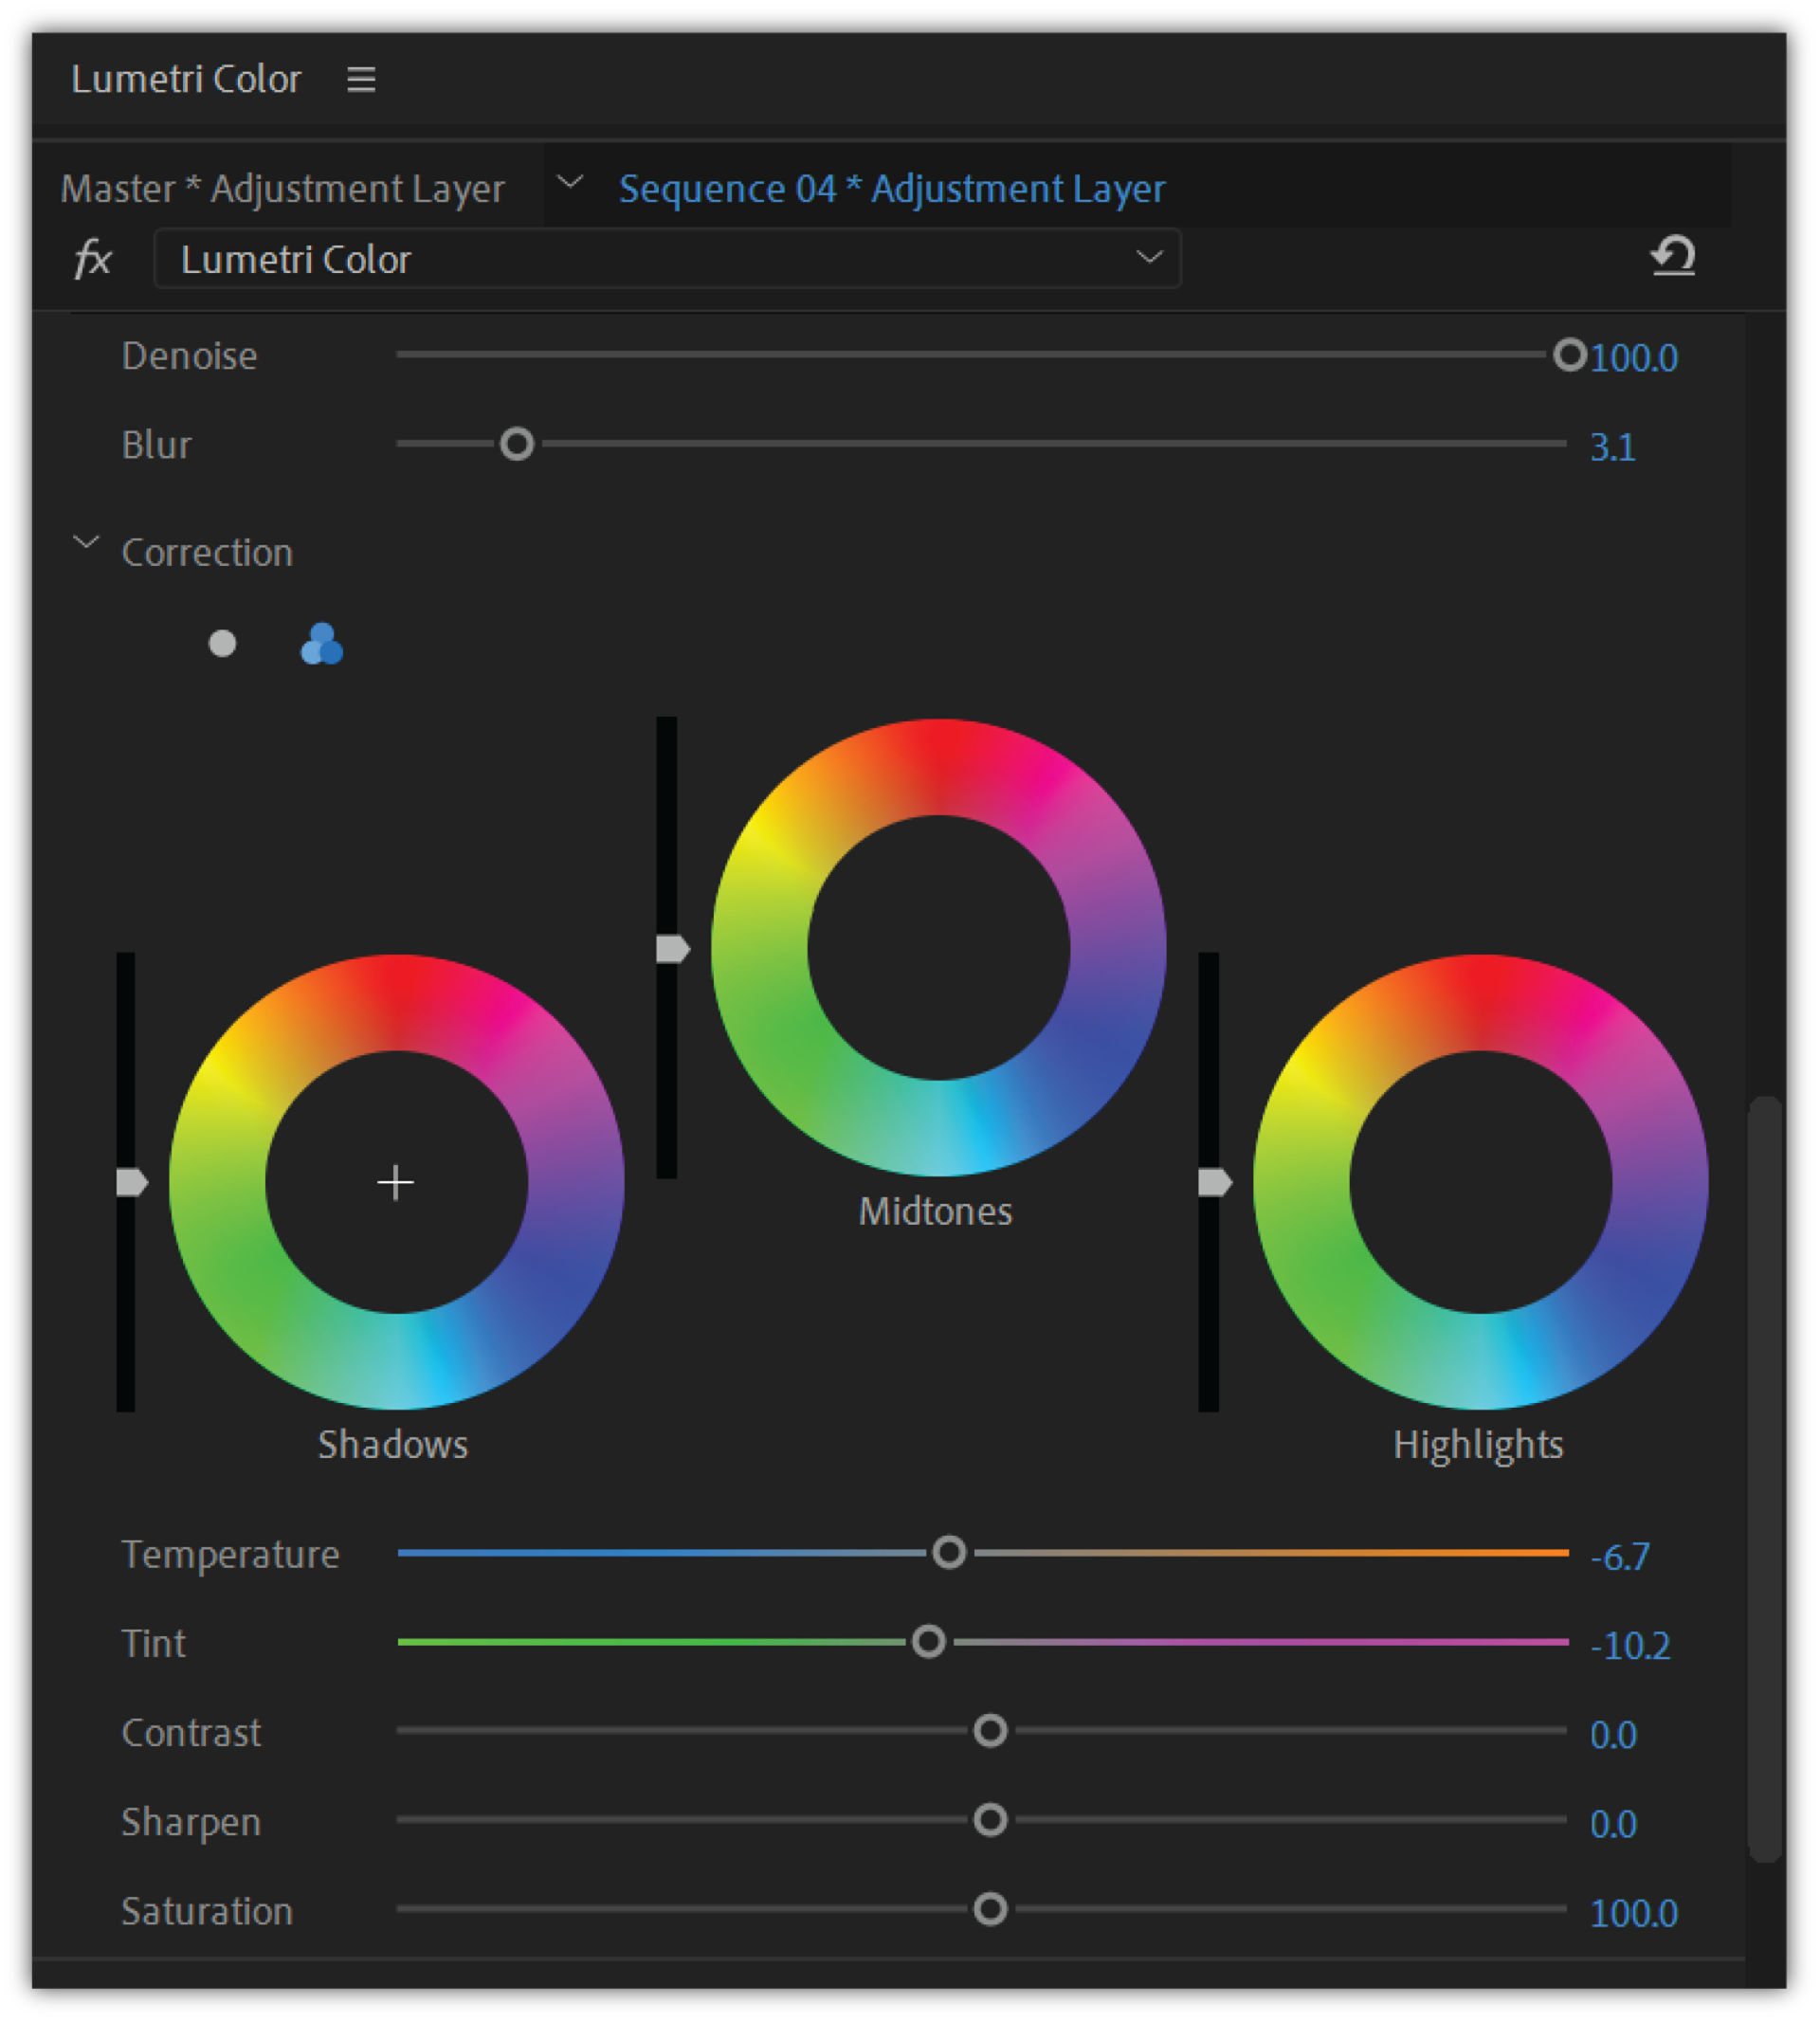1820x2022 pixels.
Task: Click the reset effect icon
Action: point(1673,257)
